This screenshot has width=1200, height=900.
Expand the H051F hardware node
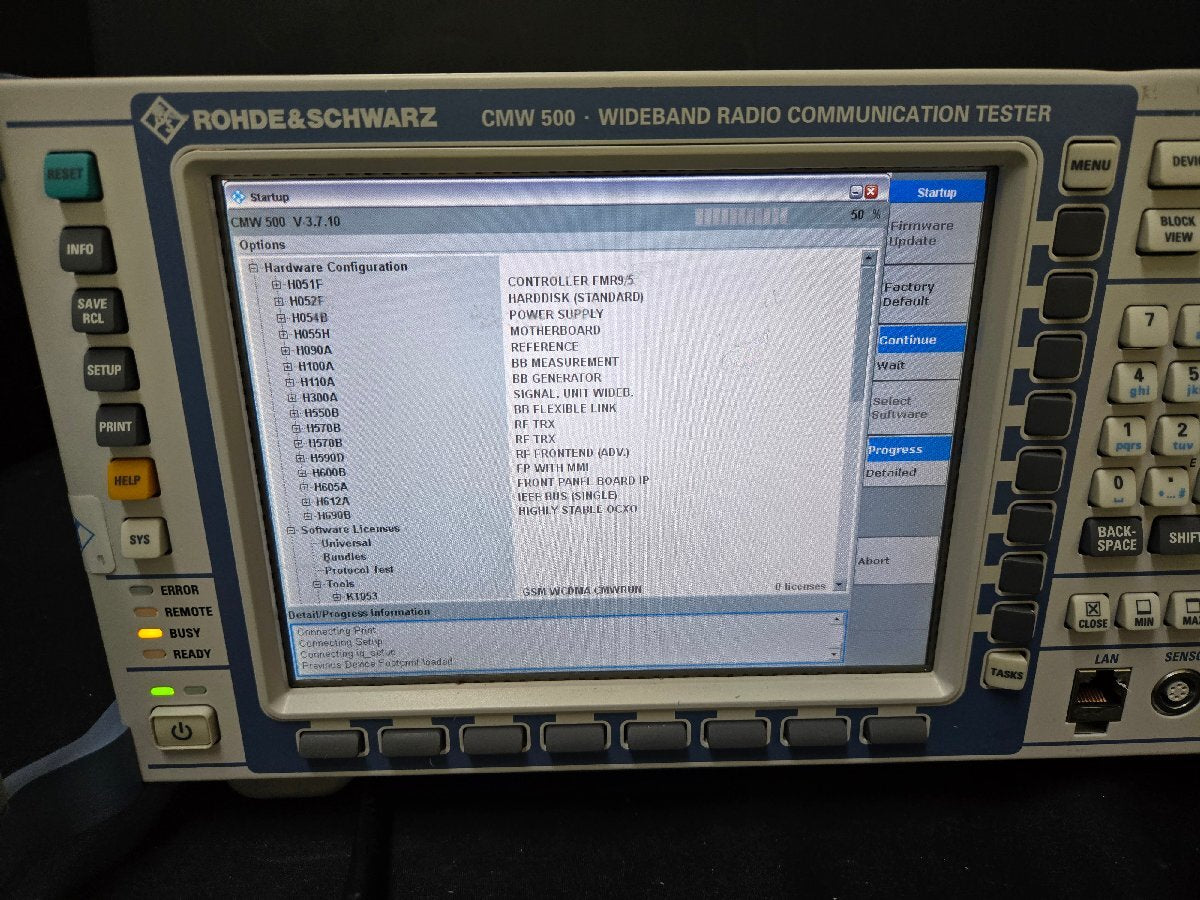pyautogui.click(x=277, y=285)
